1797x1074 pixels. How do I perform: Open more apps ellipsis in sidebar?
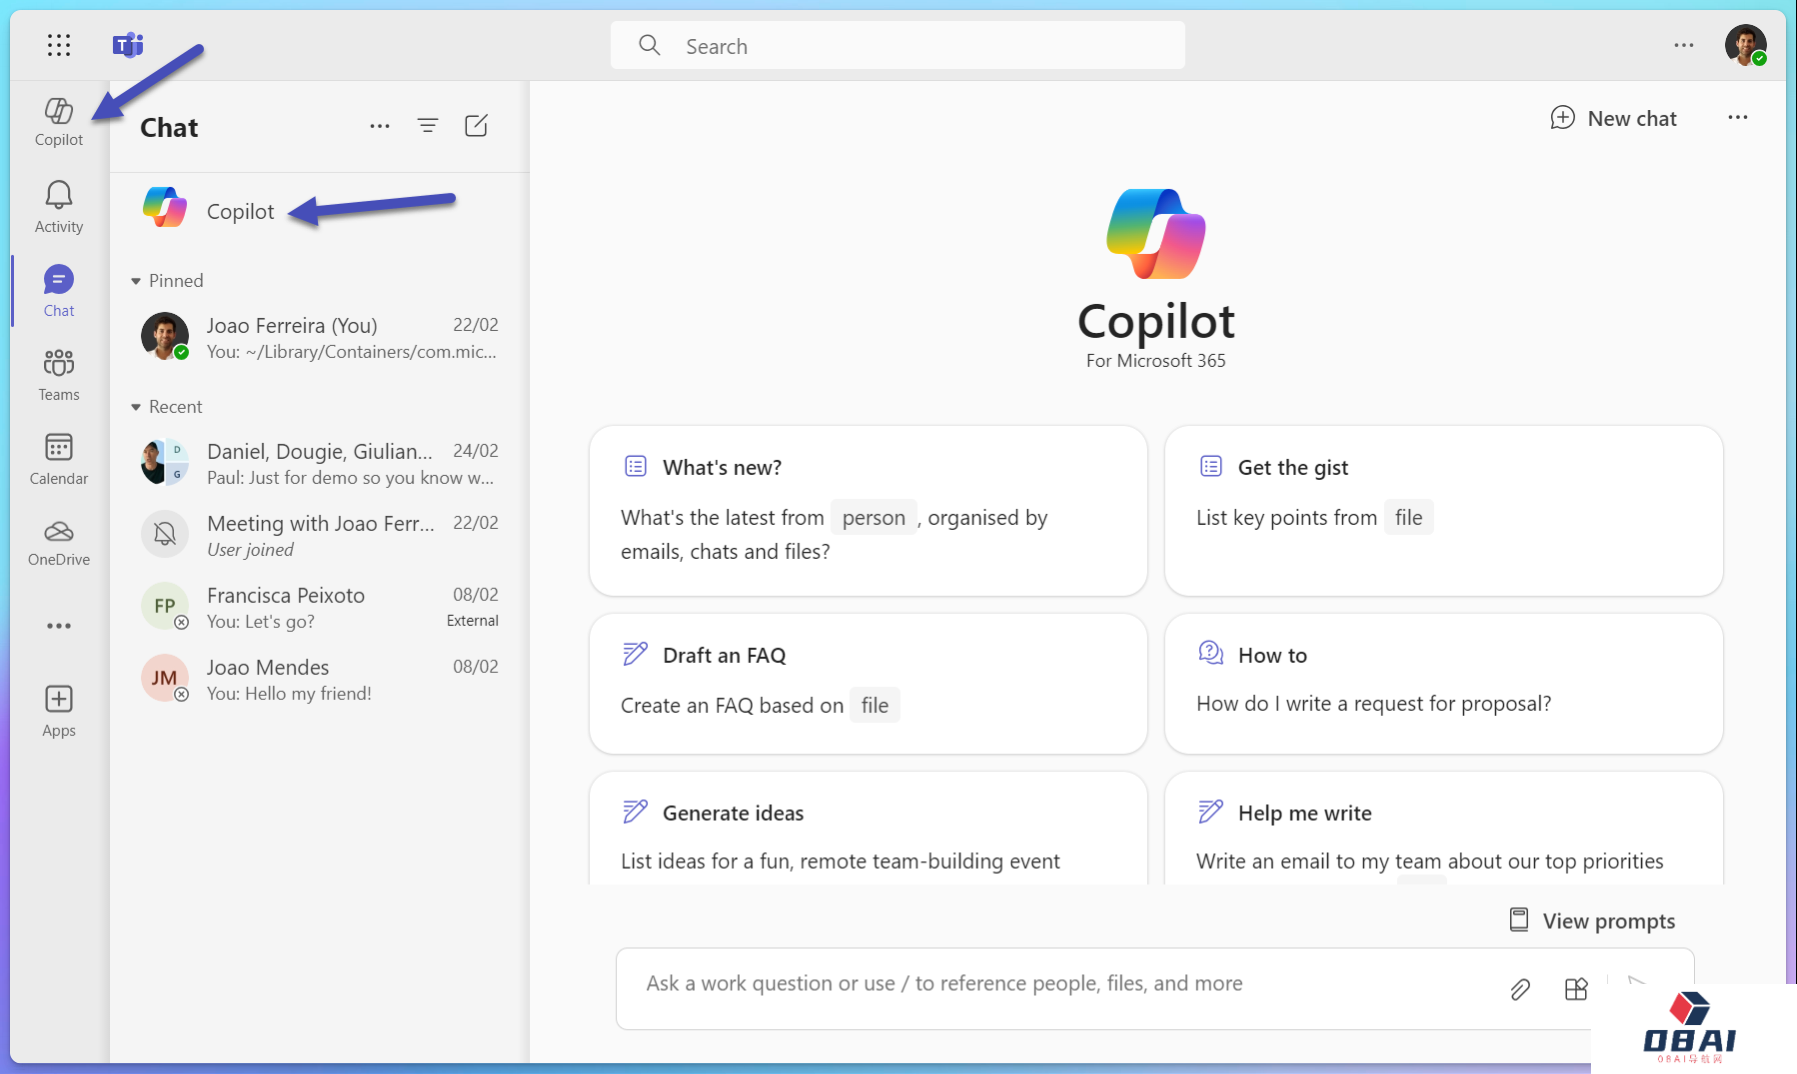59,626
